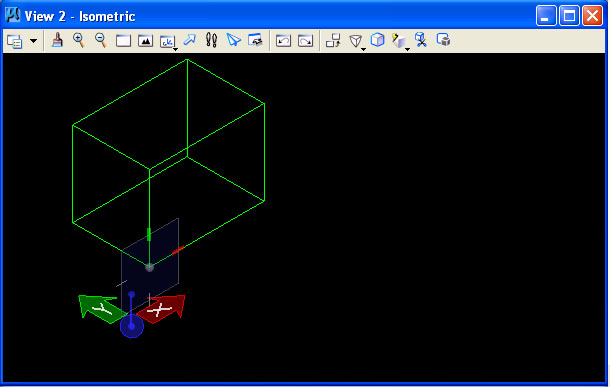The image size is (610, 387).
Task: Open the View Attributes icon
Action: click(x=15, y=41)
